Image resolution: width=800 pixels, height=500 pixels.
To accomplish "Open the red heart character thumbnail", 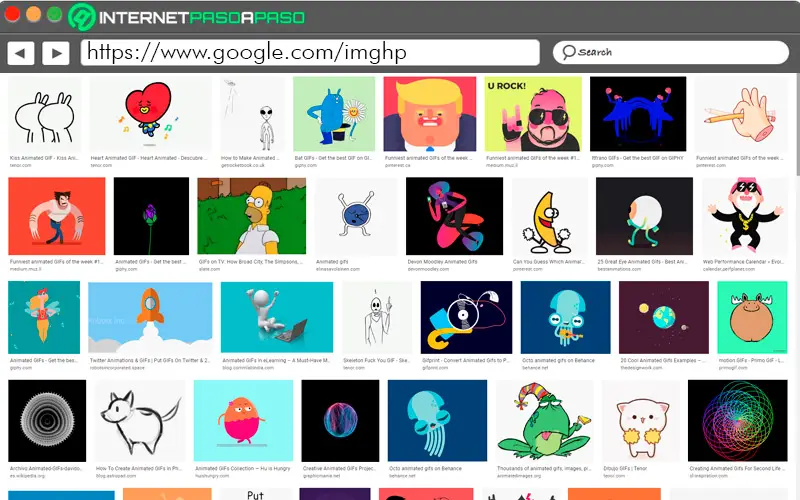I will pos(150,114).
